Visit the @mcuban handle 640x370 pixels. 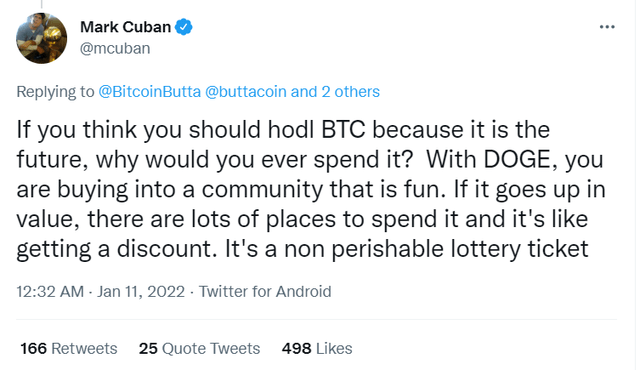[x=115, y=49]
